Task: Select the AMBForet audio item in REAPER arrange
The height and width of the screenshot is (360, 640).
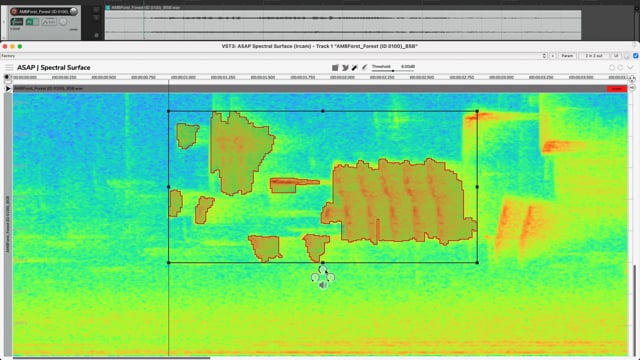Action: (x=343, y=24)
